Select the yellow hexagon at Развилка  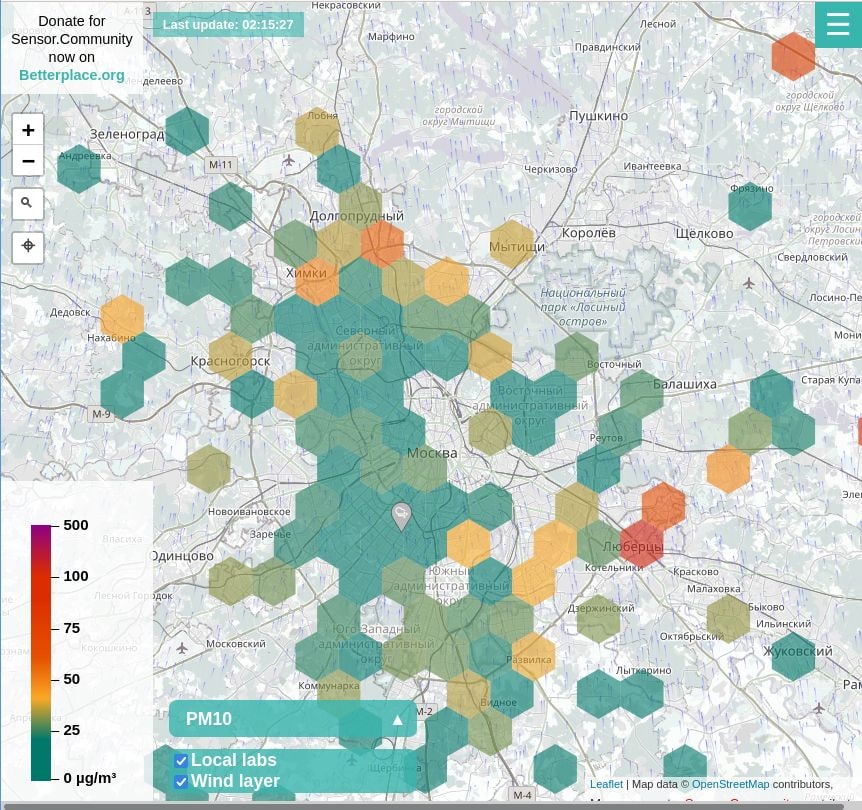point(533,657)
